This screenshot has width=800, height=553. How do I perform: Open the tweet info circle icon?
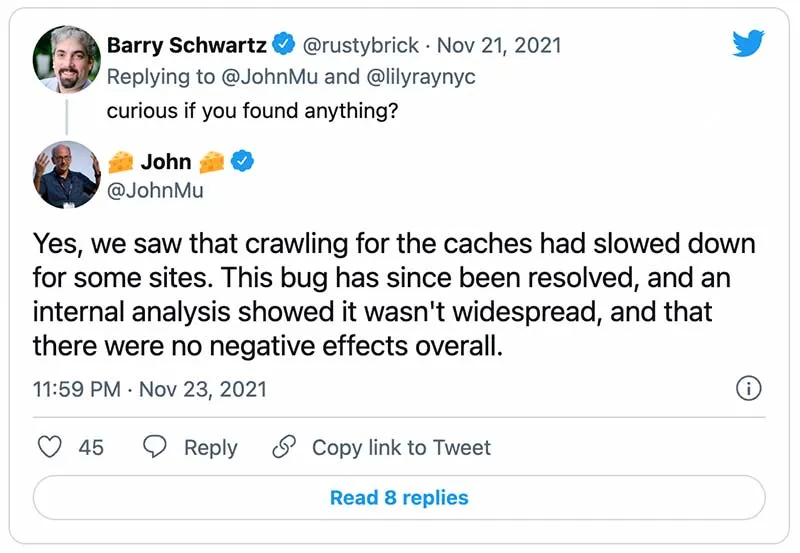tap(748, 388)
